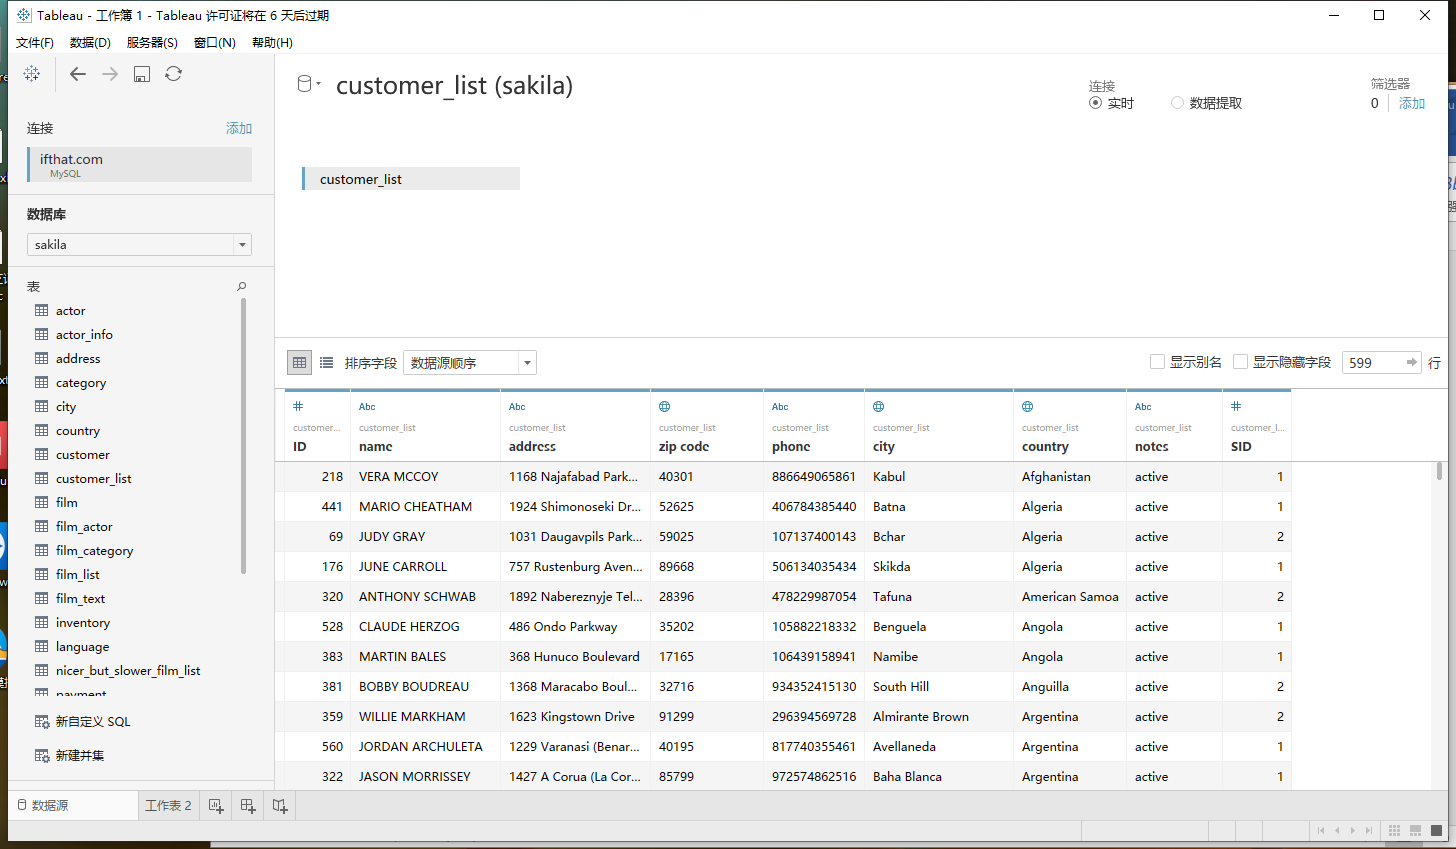Click 添加 link next to 连接

coord(239,129)
